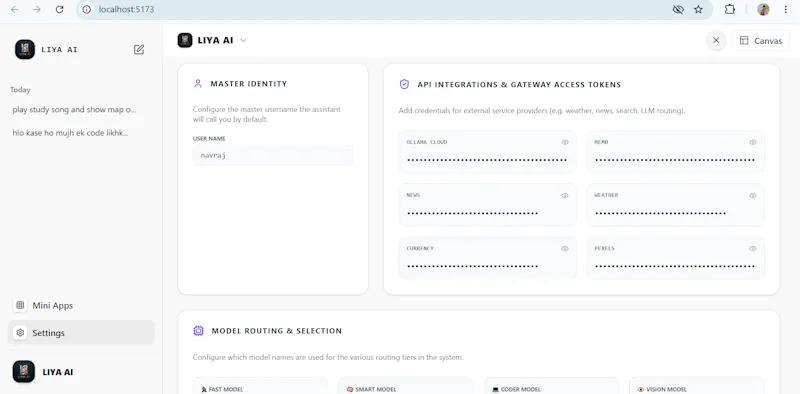
Task: Reload the page with browser refresh icon
Action: click(60, 9)
